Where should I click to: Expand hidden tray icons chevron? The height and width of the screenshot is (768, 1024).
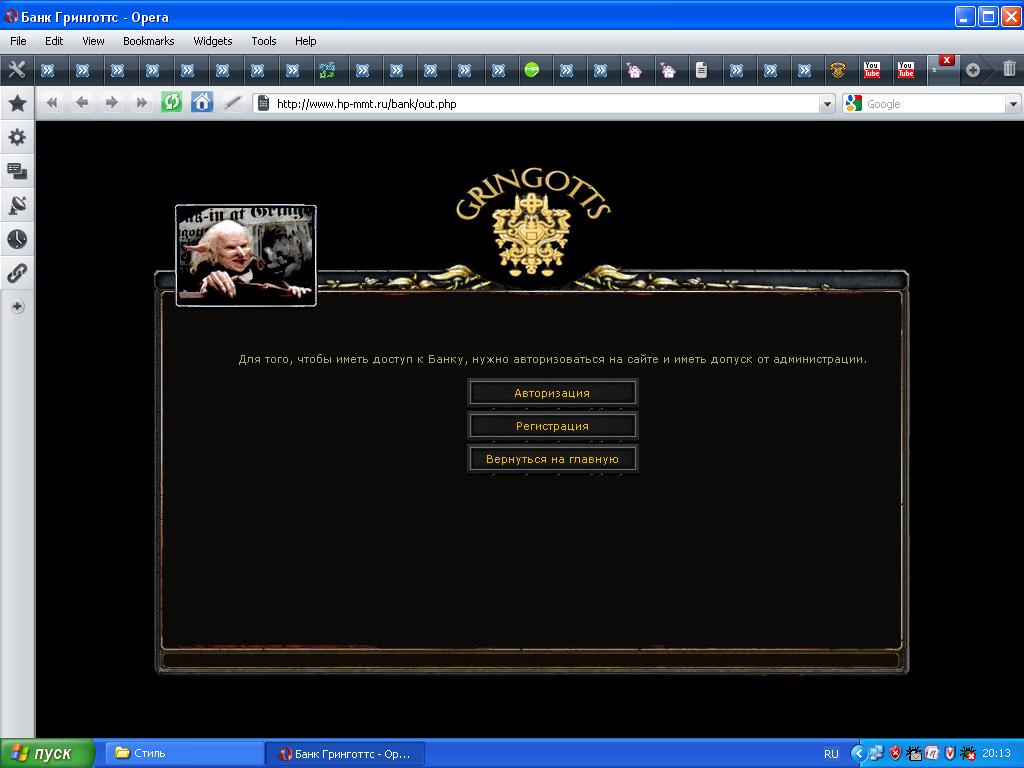[x=858, y=754]
